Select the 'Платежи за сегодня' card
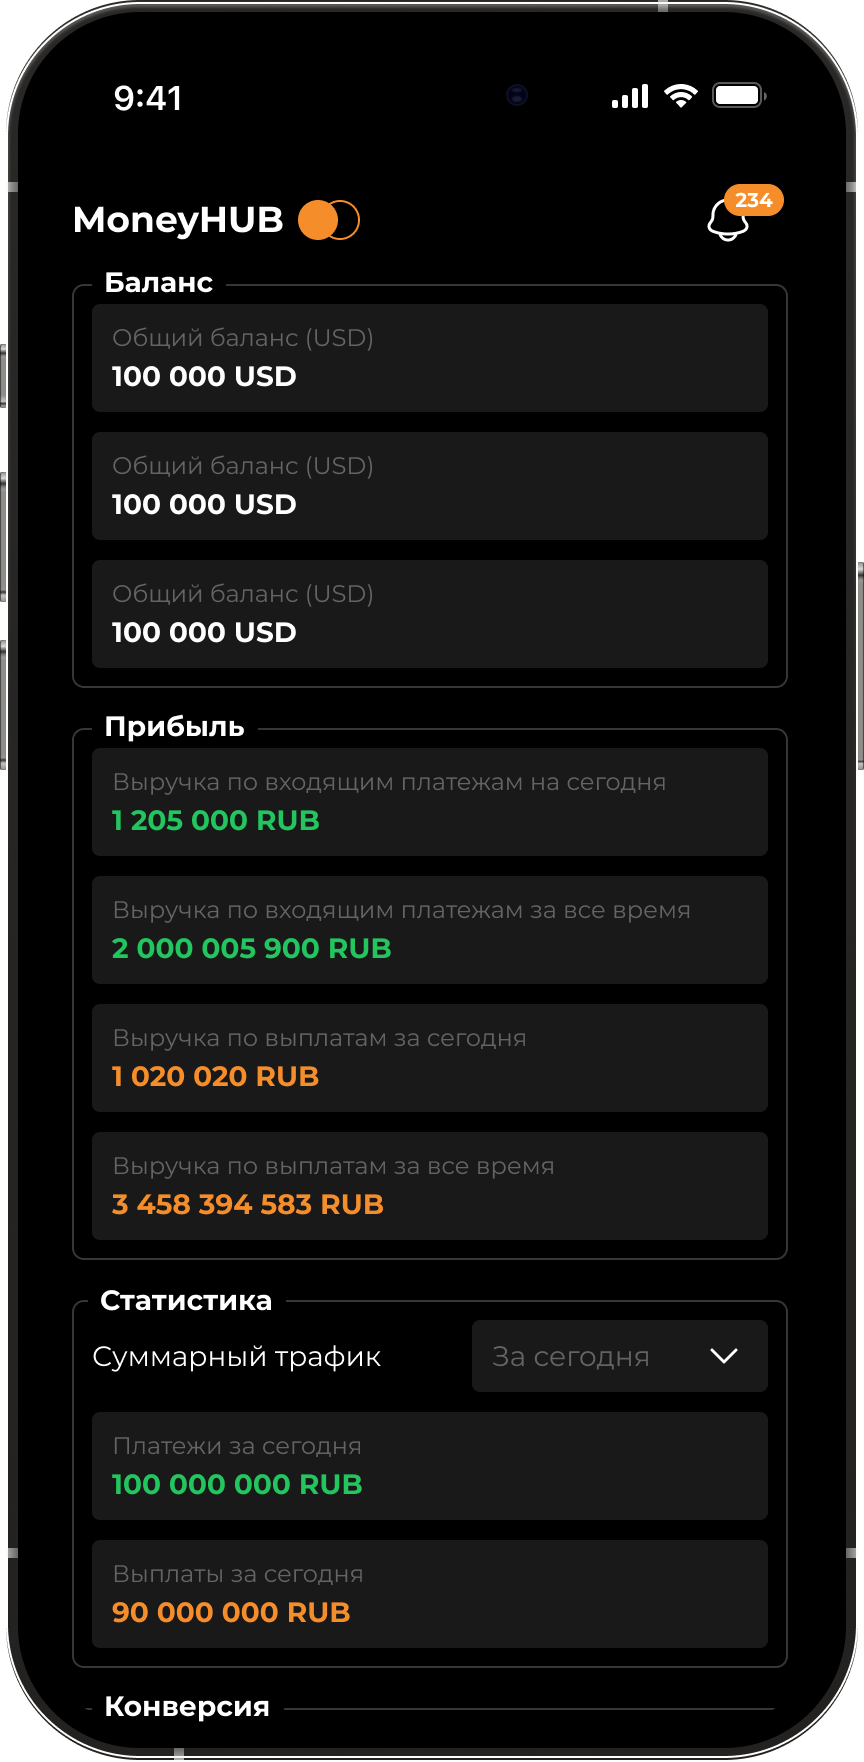The image size is (864, 1762). click(x=429, y=1466)
